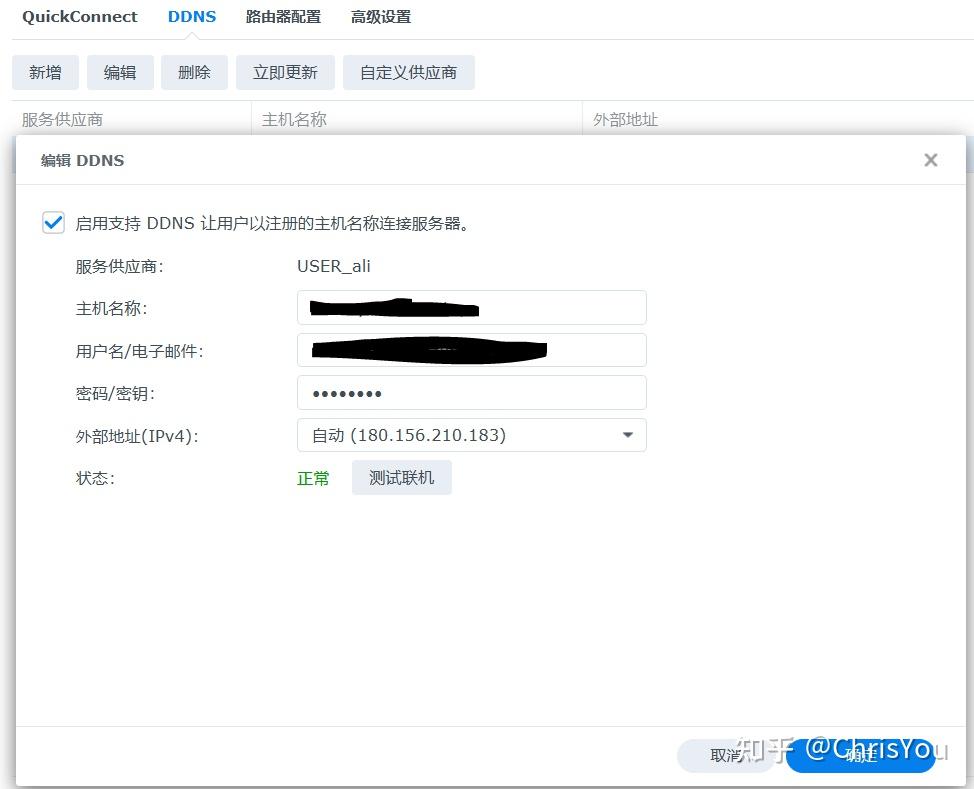Click the 密码/密钥 input field

(471, 392)
